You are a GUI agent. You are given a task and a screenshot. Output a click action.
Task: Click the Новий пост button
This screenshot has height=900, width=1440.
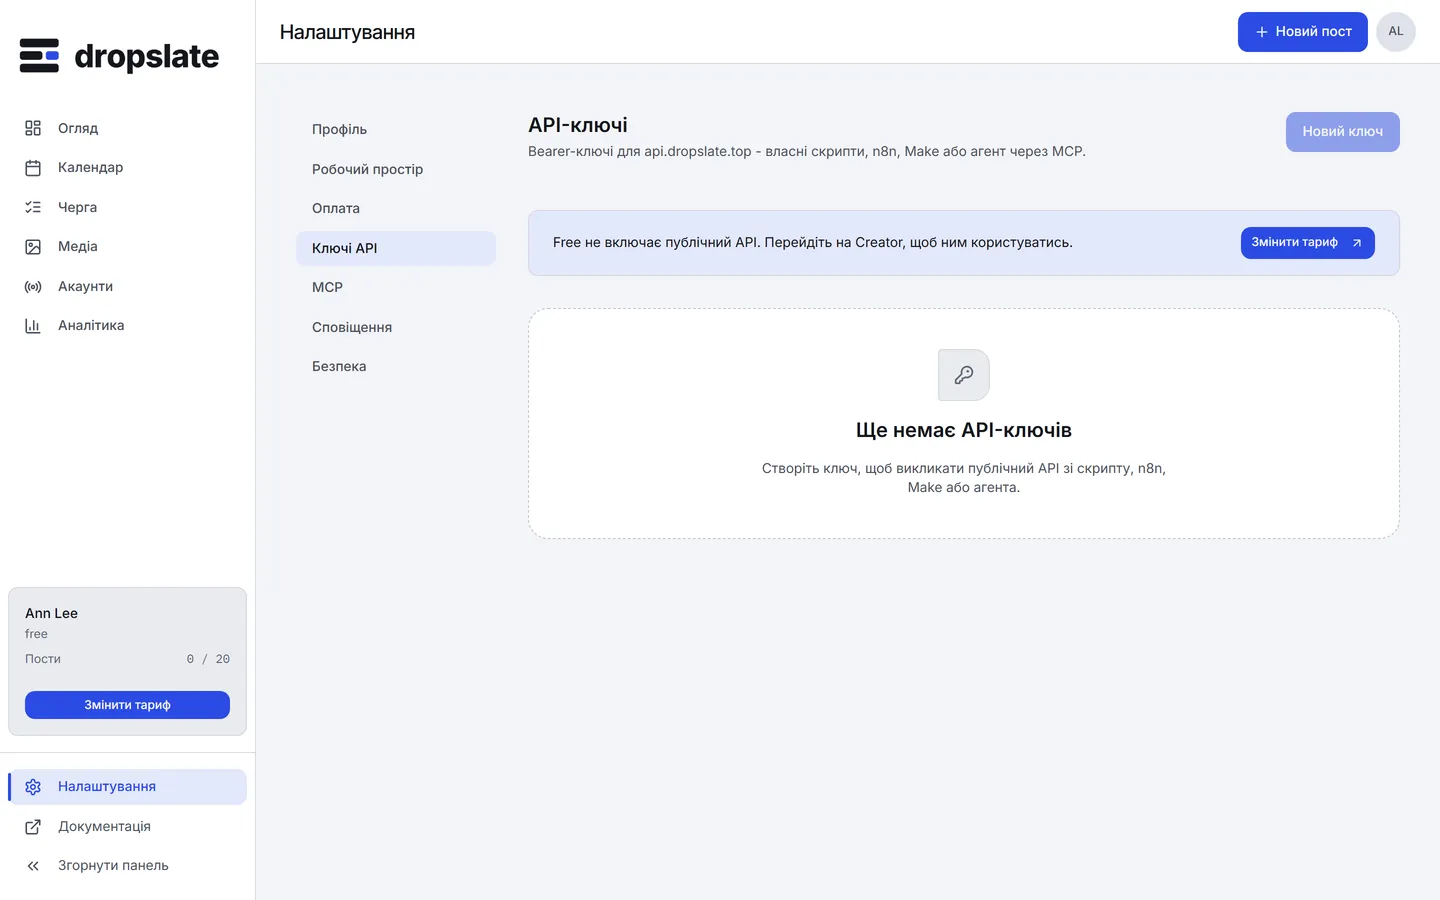click(1303, 32)
